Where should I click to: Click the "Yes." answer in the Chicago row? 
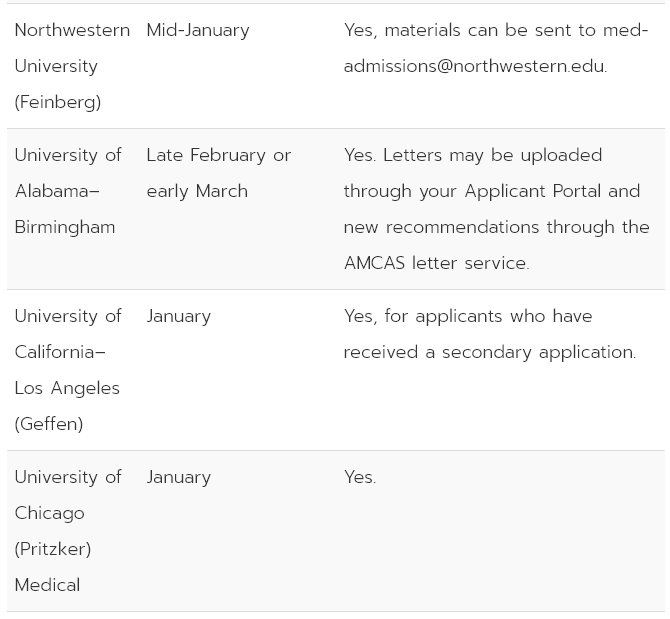pyautogui.click(x=360, y=477)
